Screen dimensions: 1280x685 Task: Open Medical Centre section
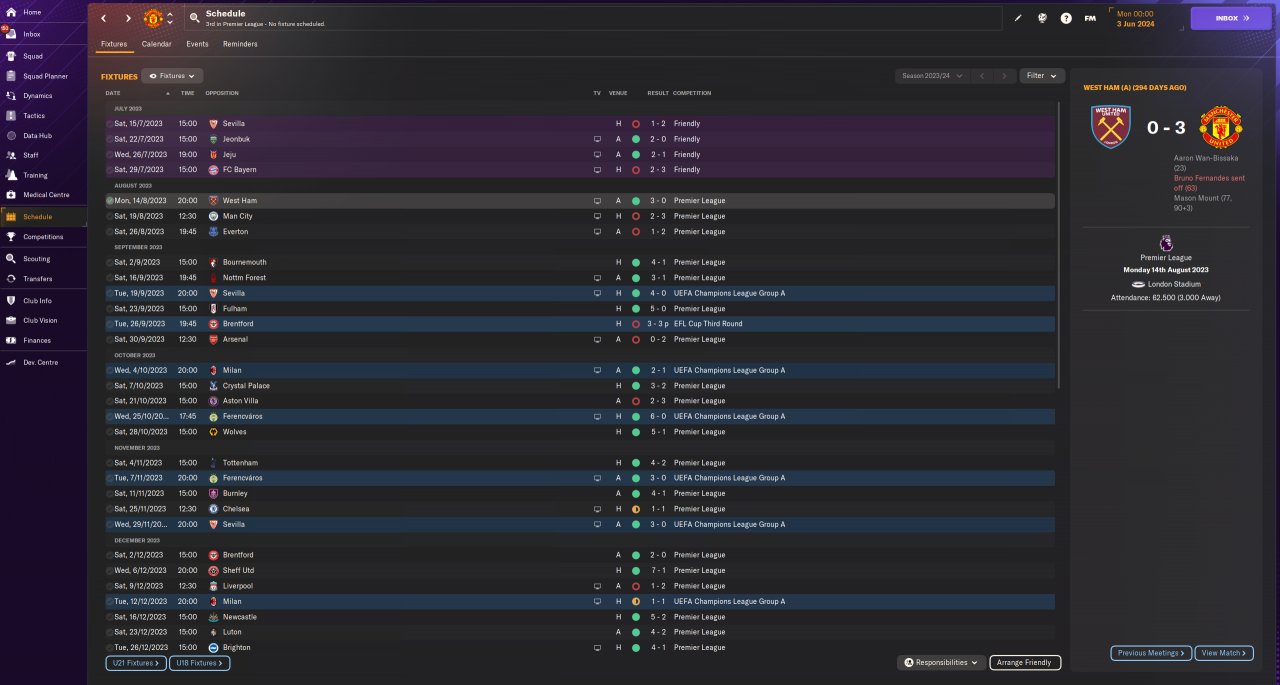[x=44, y=195]
